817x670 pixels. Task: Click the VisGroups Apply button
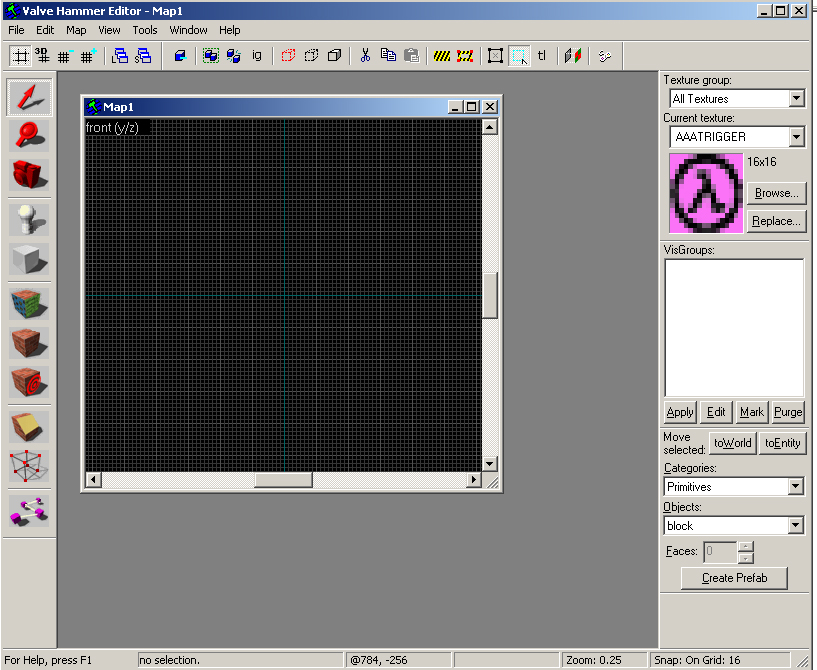coord(680,412)
